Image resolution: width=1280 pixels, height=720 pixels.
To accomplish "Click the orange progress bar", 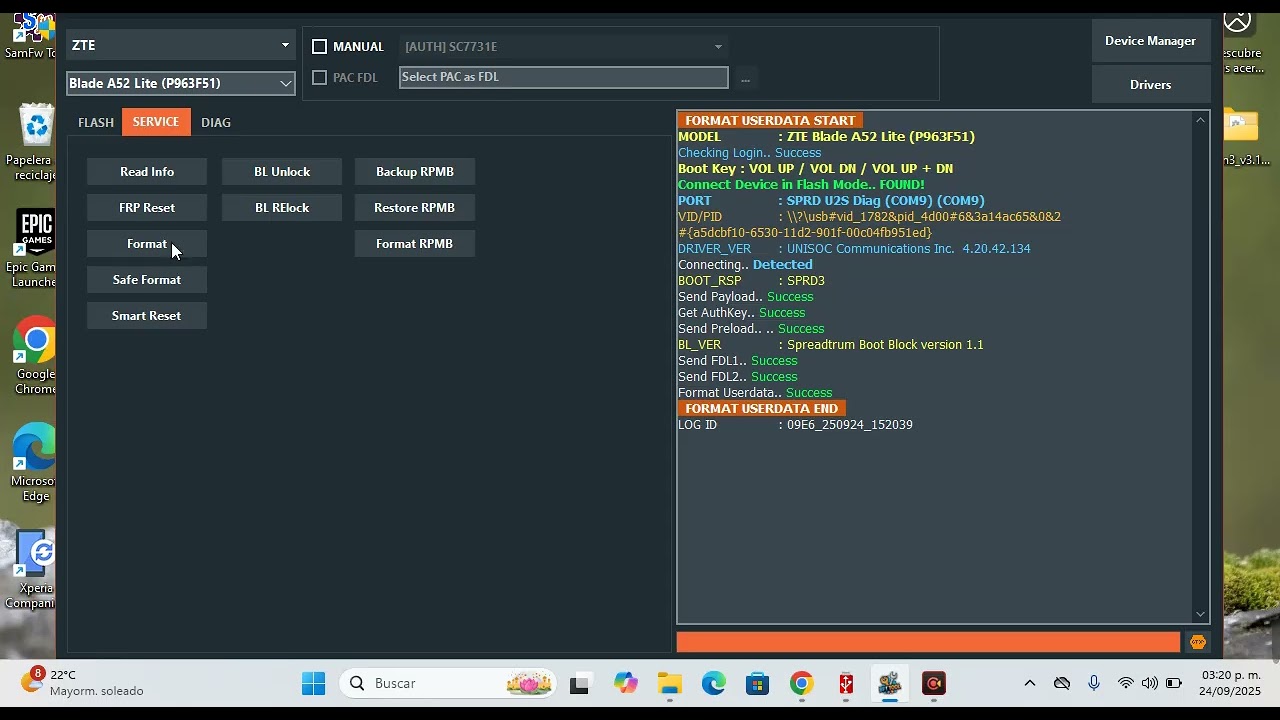I will pyautogui.click(x=929, y=642).
